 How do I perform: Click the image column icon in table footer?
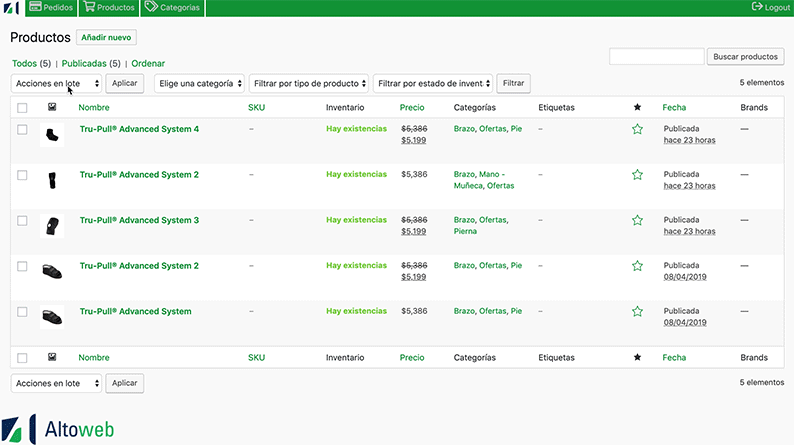(52, 357)
